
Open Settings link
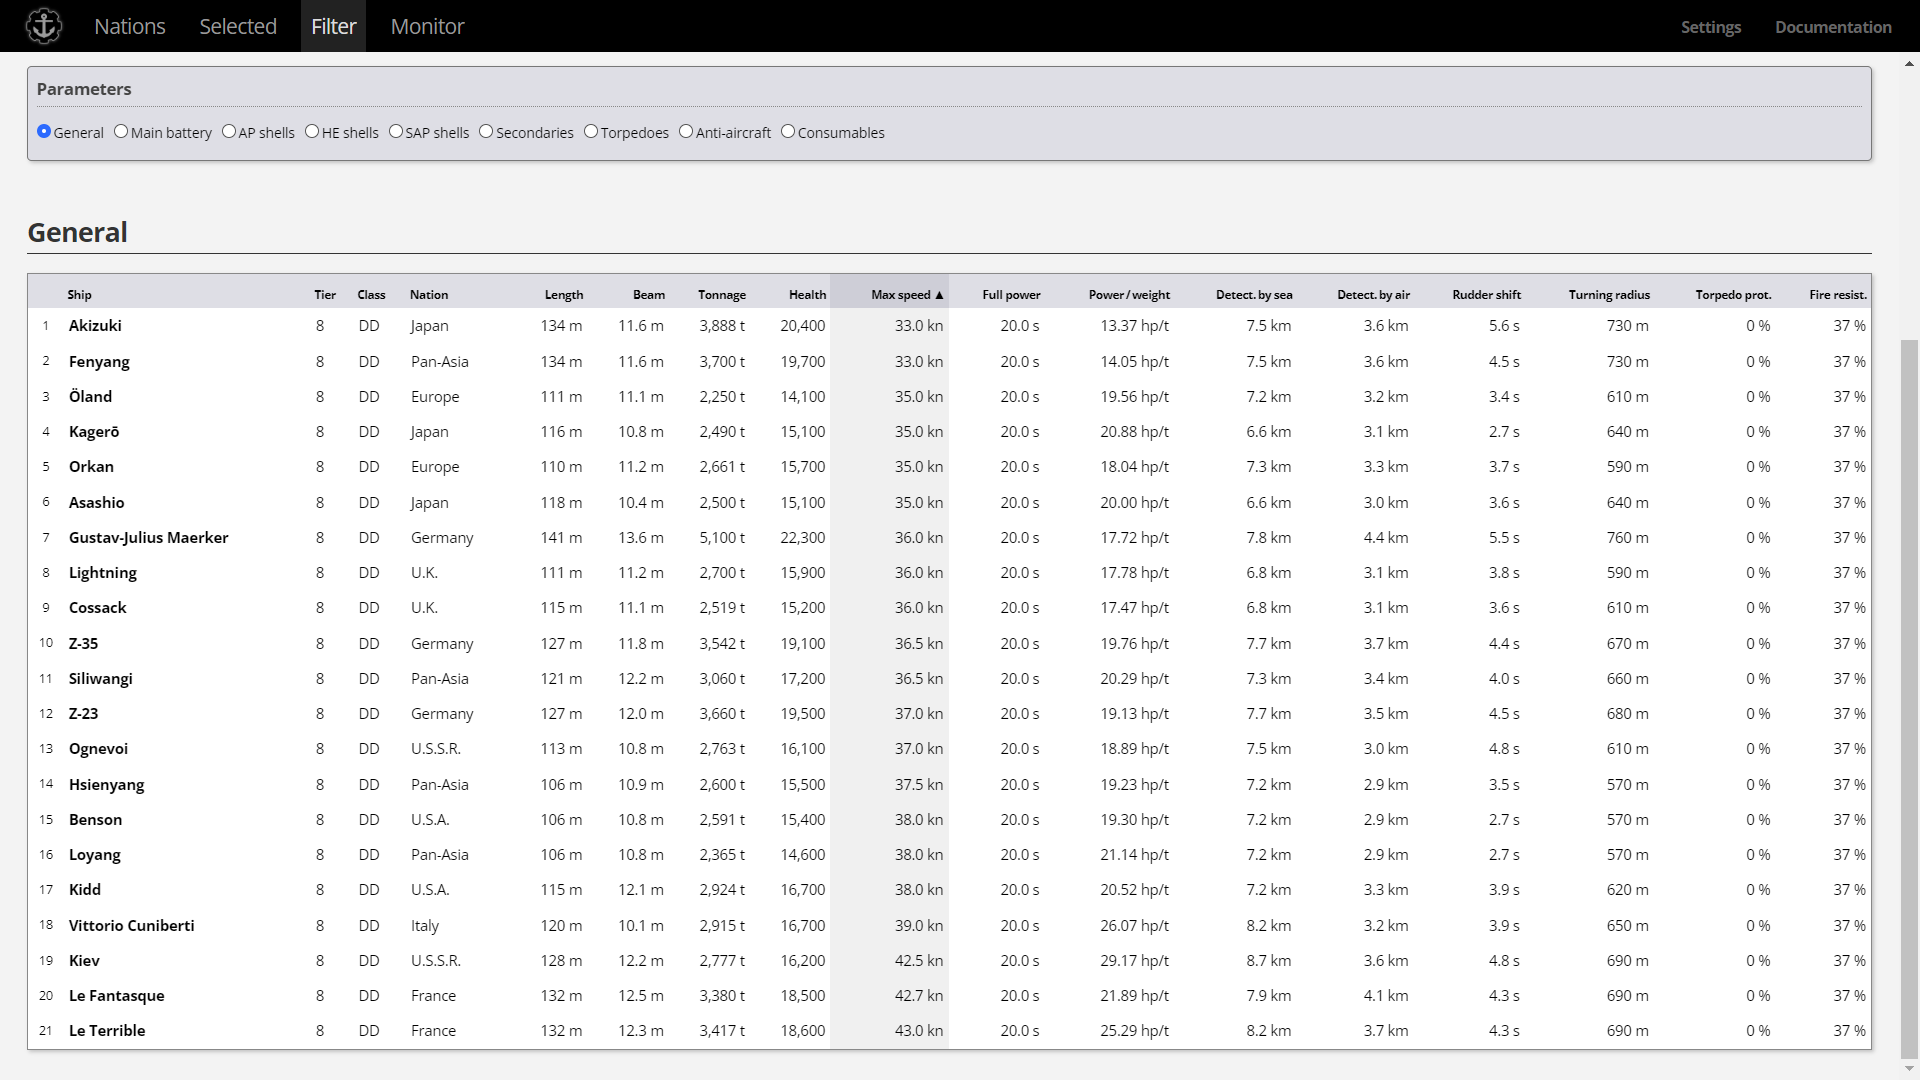click(x=1710, y=27)
